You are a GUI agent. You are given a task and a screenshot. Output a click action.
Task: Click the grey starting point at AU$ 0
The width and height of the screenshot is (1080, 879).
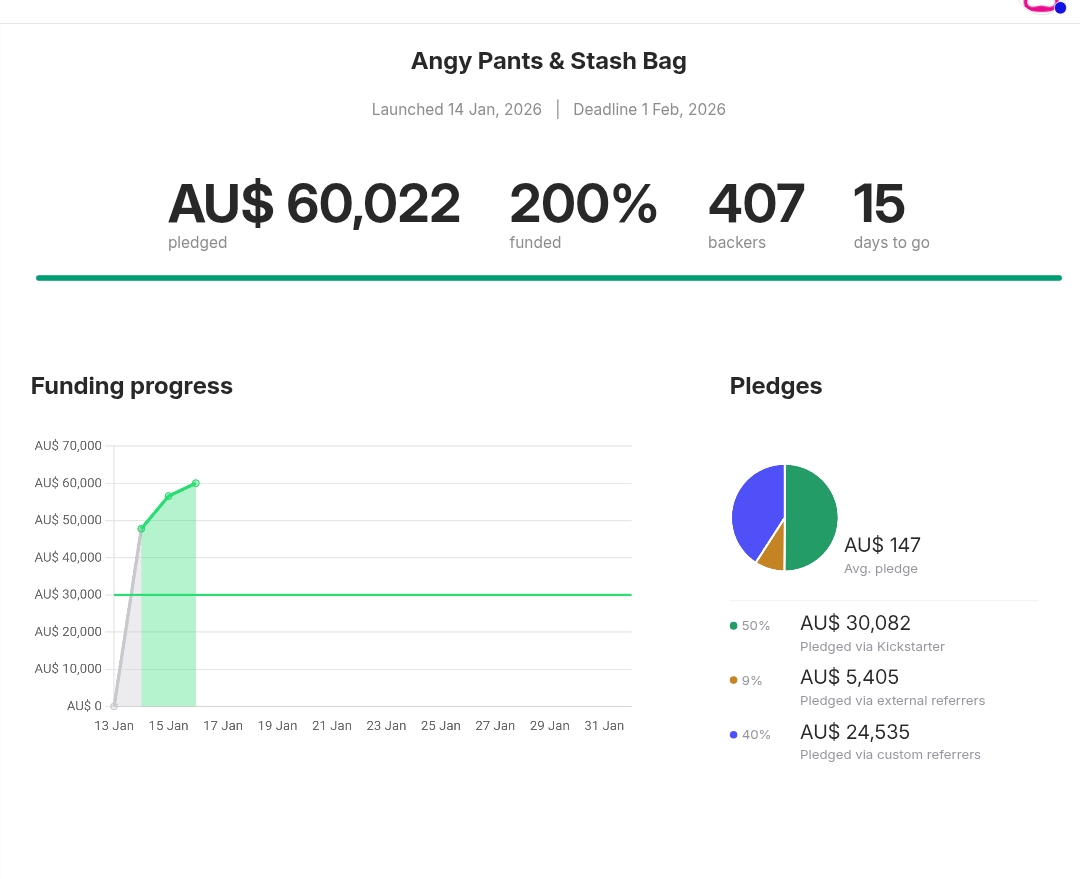[114, 706]
